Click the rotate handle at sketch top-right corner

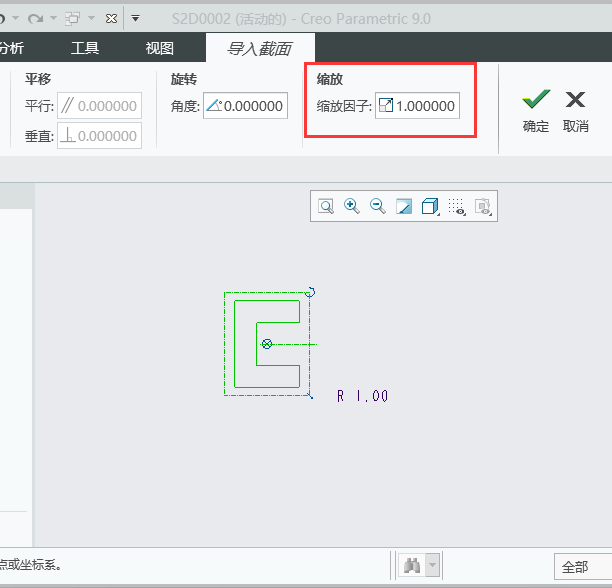[x=310, y=292]
